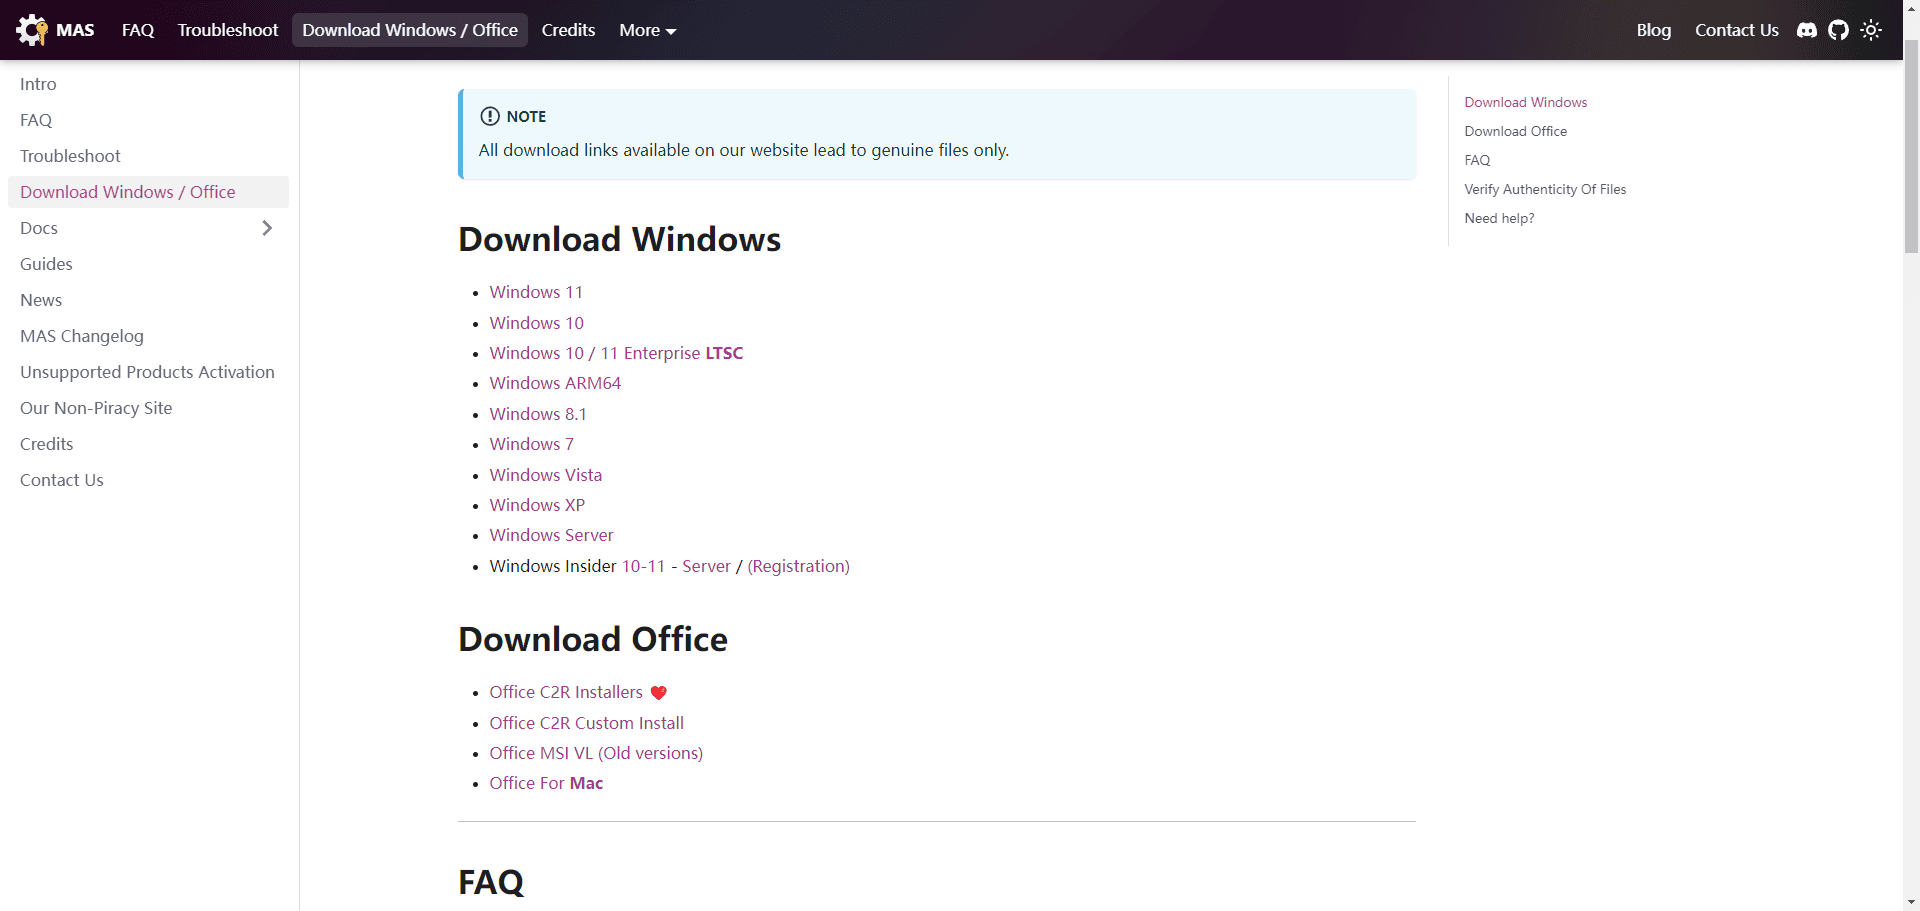Open Unsupported Products Activation sidebar item

pyautogui.click(x=147, y=372)
